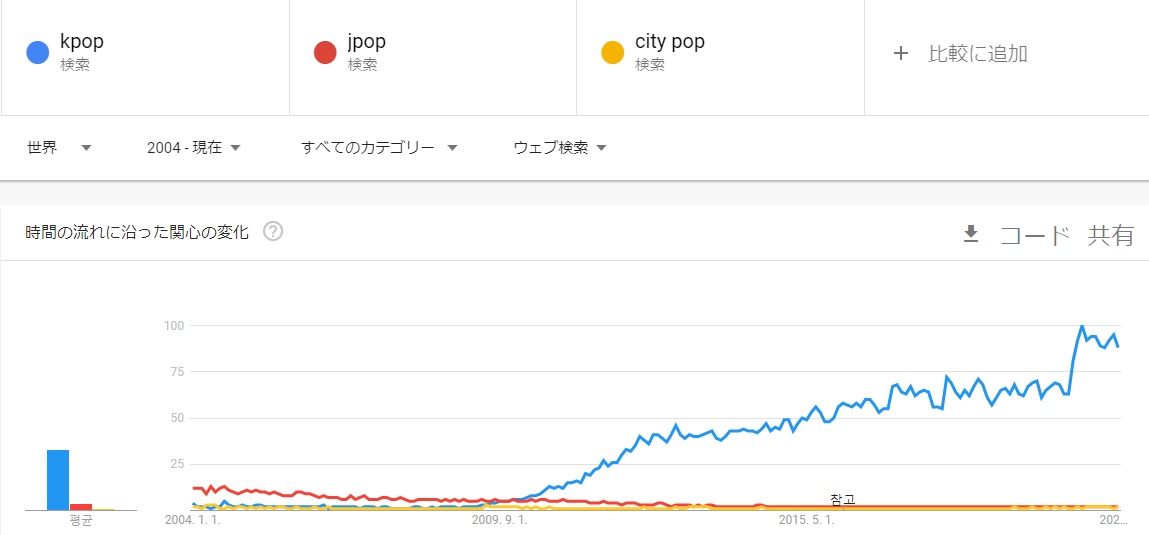Viewport: 1149px width, 535px height.
Task: Open the すべてのカテゴリー category dropdown
Action: (x=379, y=148)
